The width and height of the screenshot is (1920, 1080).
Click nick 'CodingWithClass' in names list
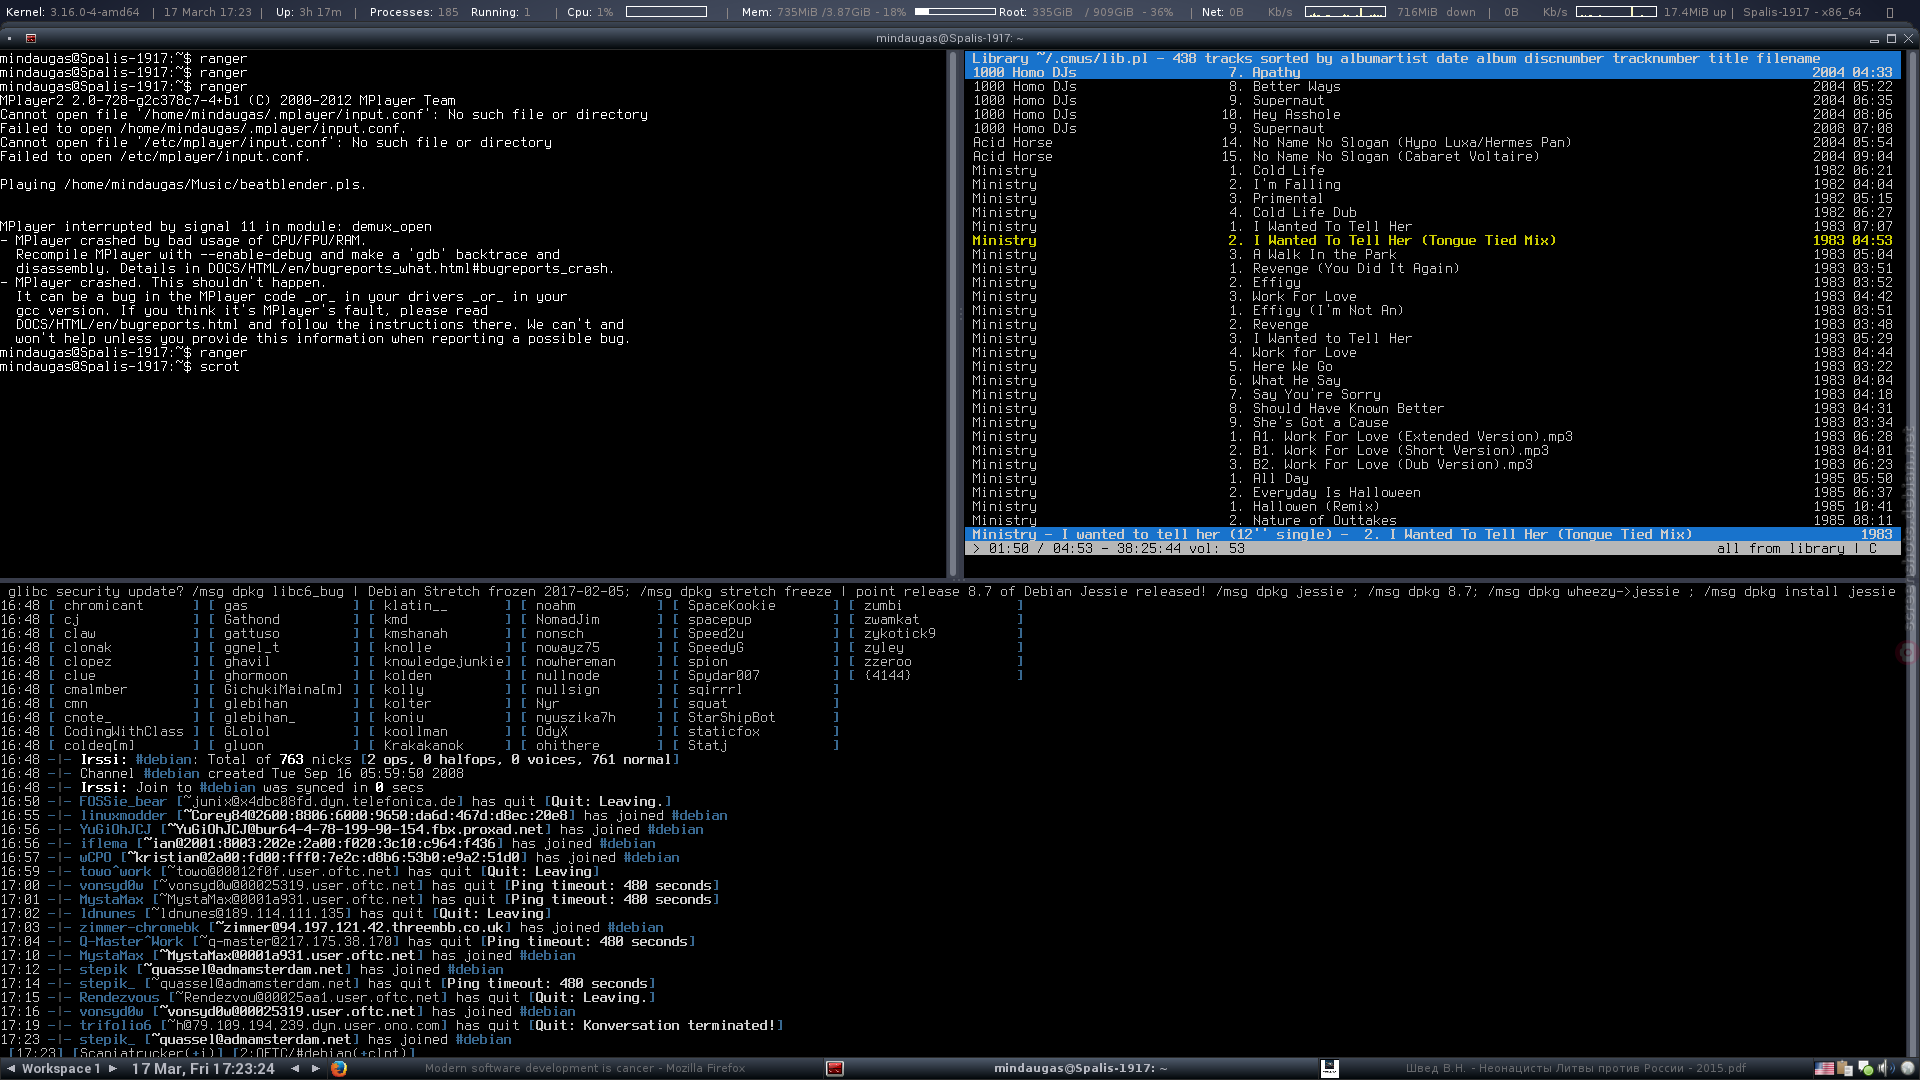click(124, 732)
